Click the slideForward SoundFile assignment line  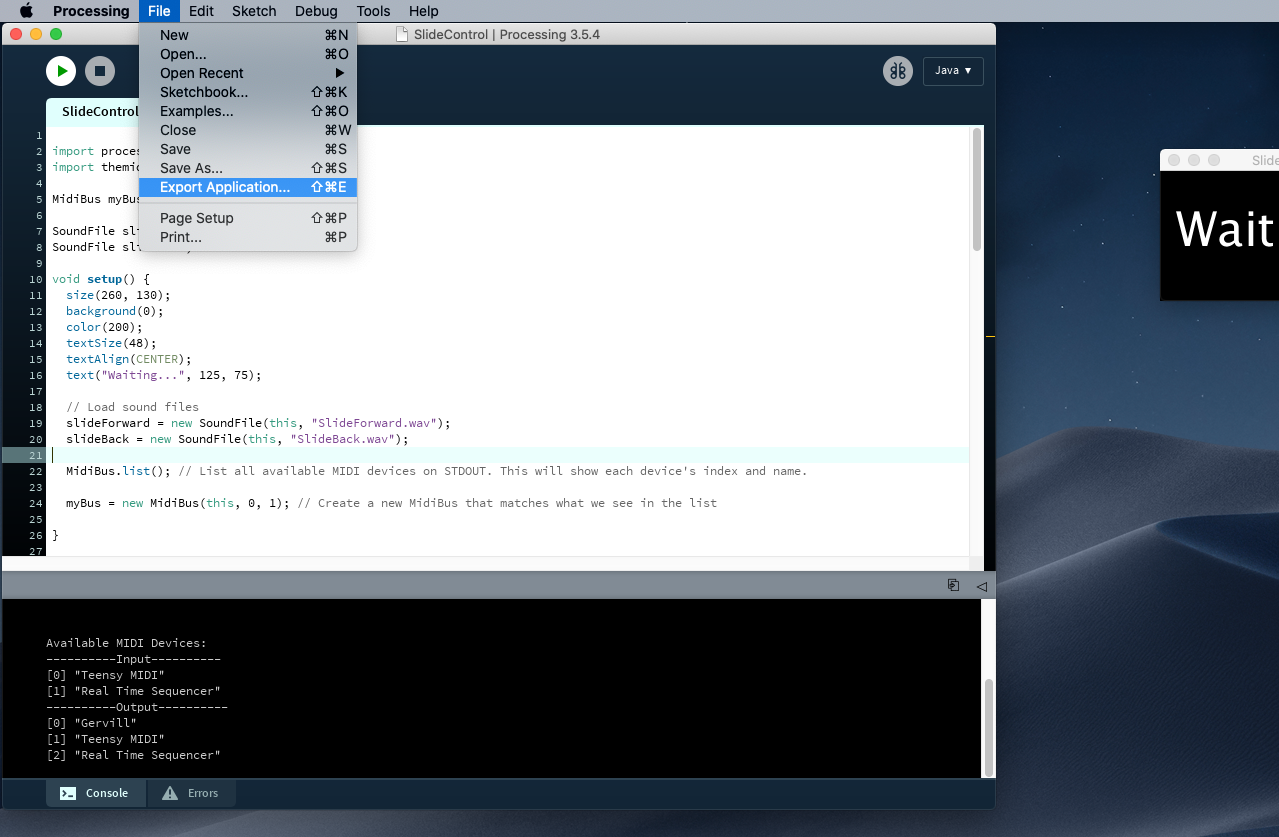point(258,423)
